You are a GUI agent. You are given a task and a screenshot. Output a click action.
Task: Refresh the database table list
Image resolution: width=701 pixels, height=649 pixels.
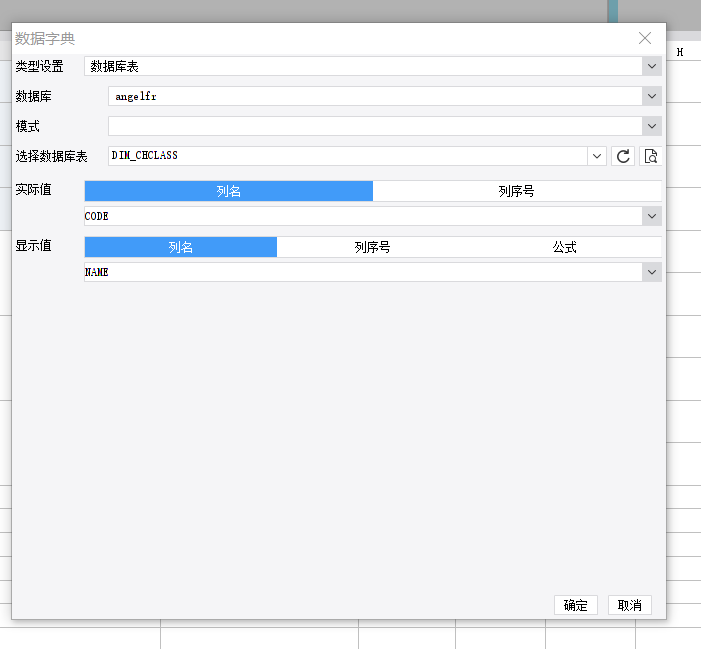click(x=623, y=156)
